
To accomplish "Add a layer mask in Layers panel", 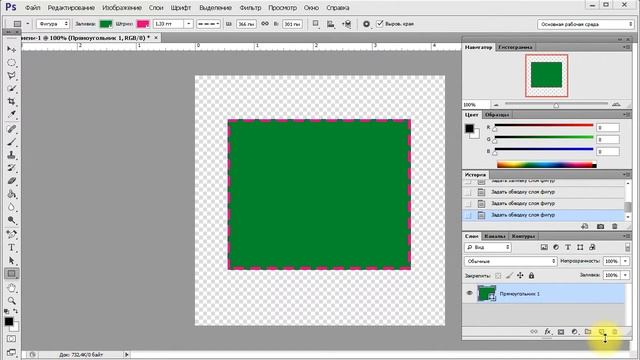I will (x=561, y=332).
